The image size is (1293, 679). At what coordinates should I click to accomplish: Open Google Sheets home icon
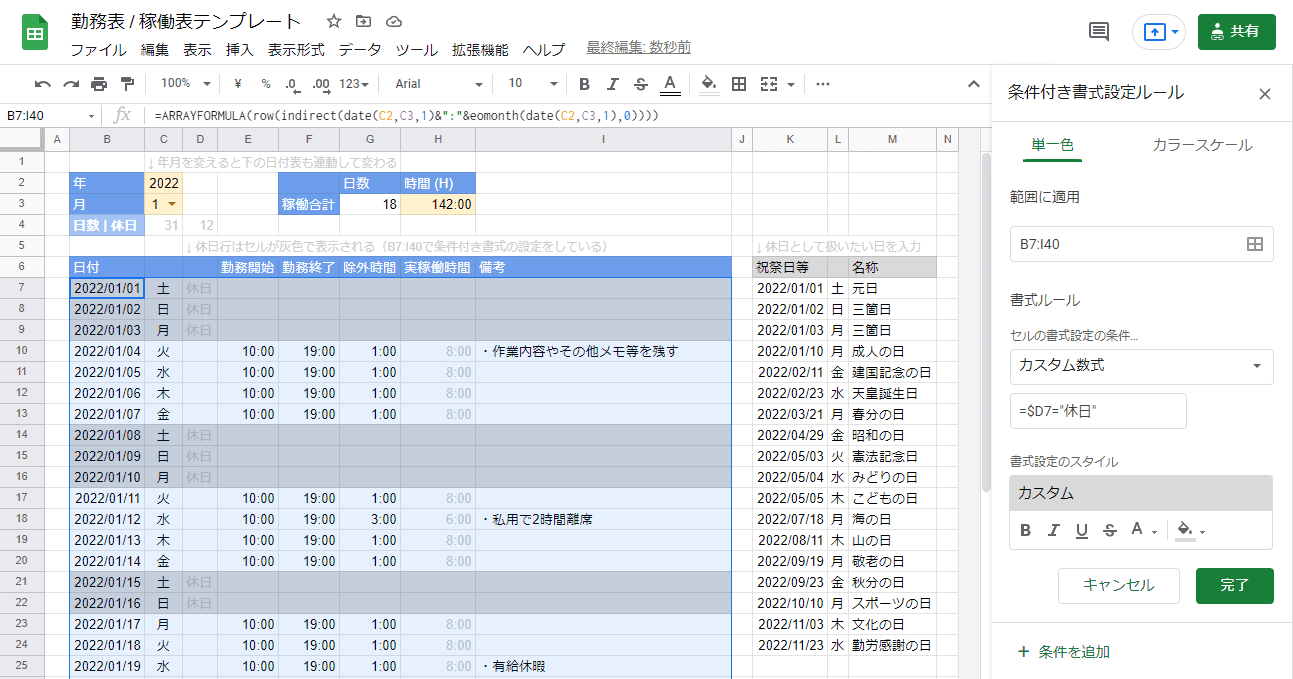[37, 32]
